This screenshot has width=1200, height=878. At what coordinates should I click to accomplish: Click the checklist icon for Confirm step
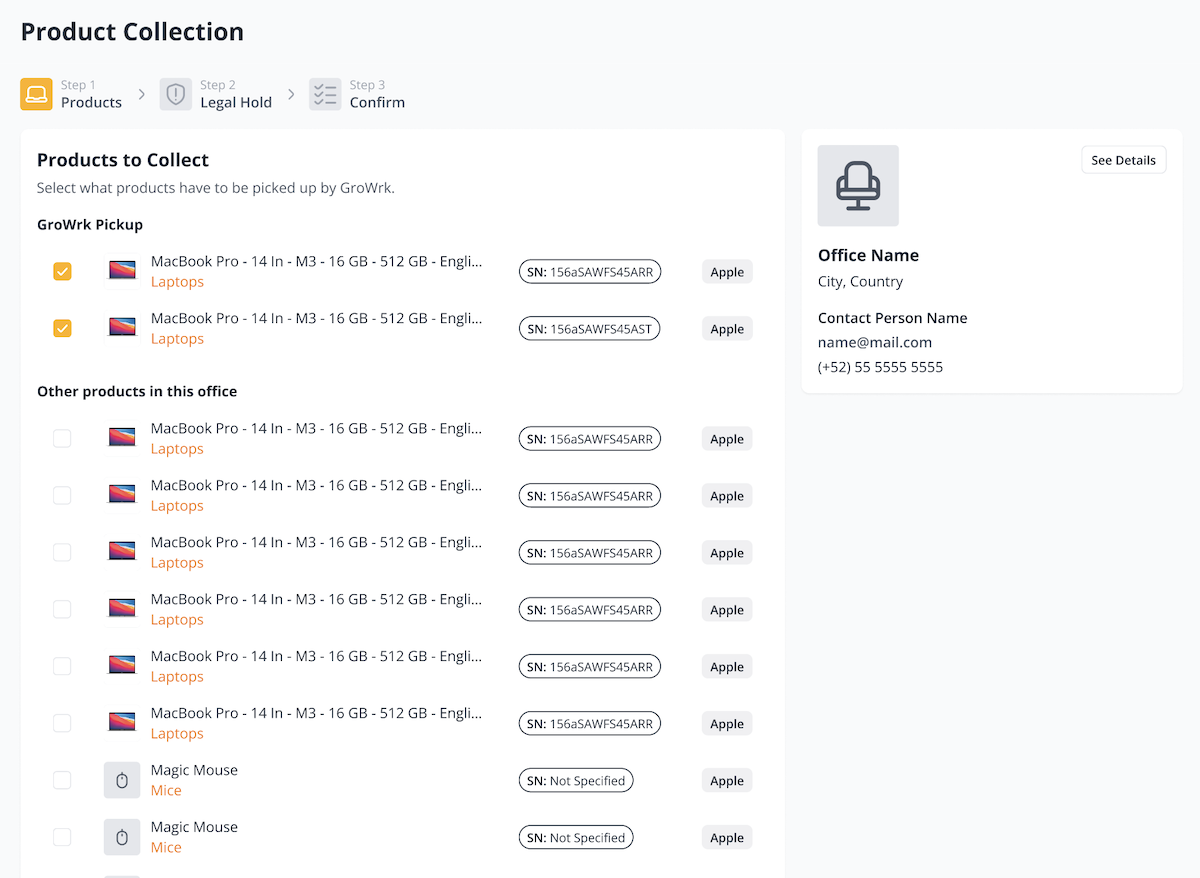(325, 94)
